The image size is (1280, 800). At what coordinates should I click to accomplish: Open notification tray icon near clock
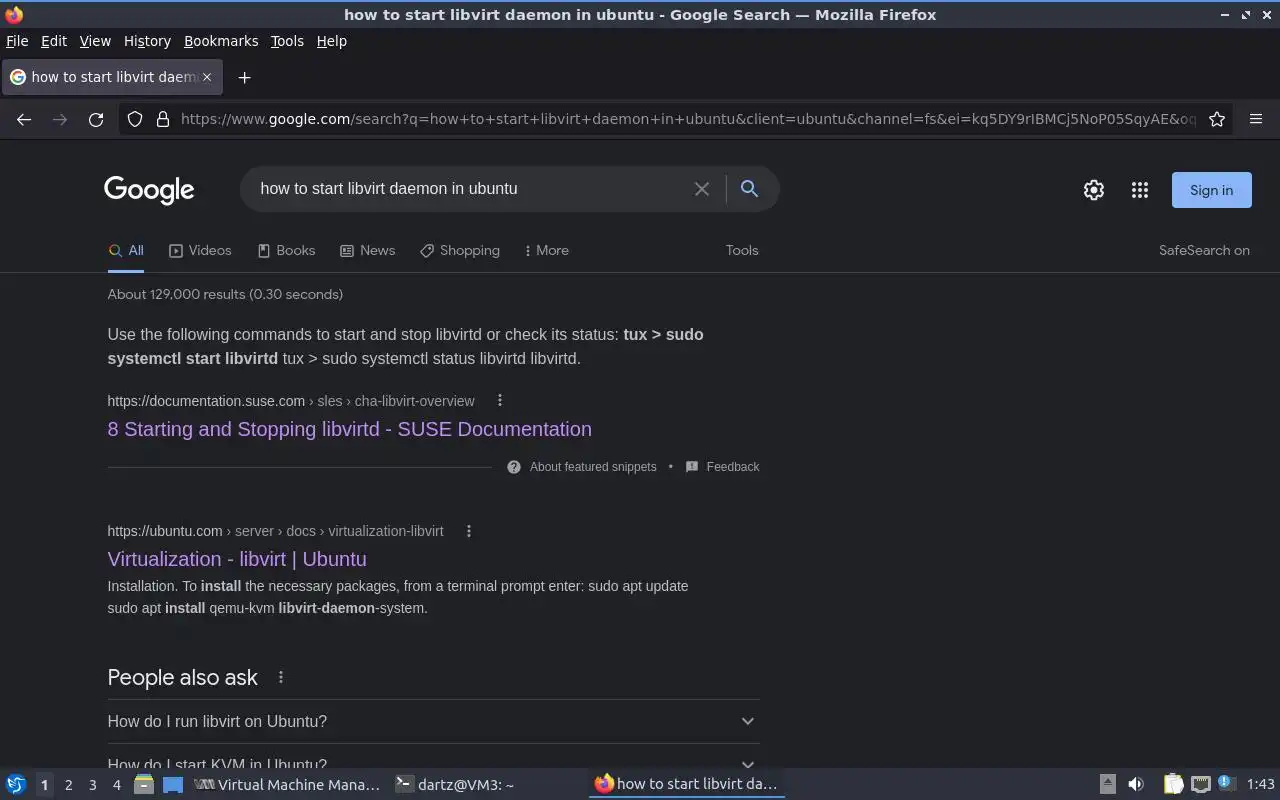click(1227, 784)
